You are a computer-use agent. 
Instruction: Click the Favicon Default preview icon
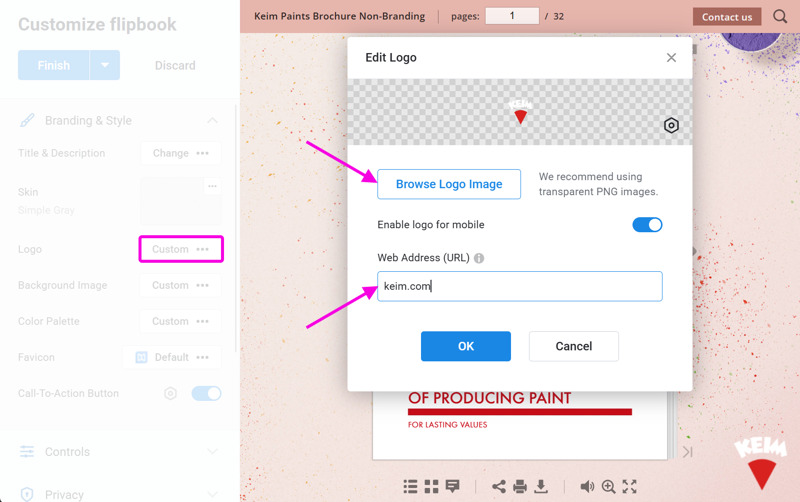tap(141, 357)
